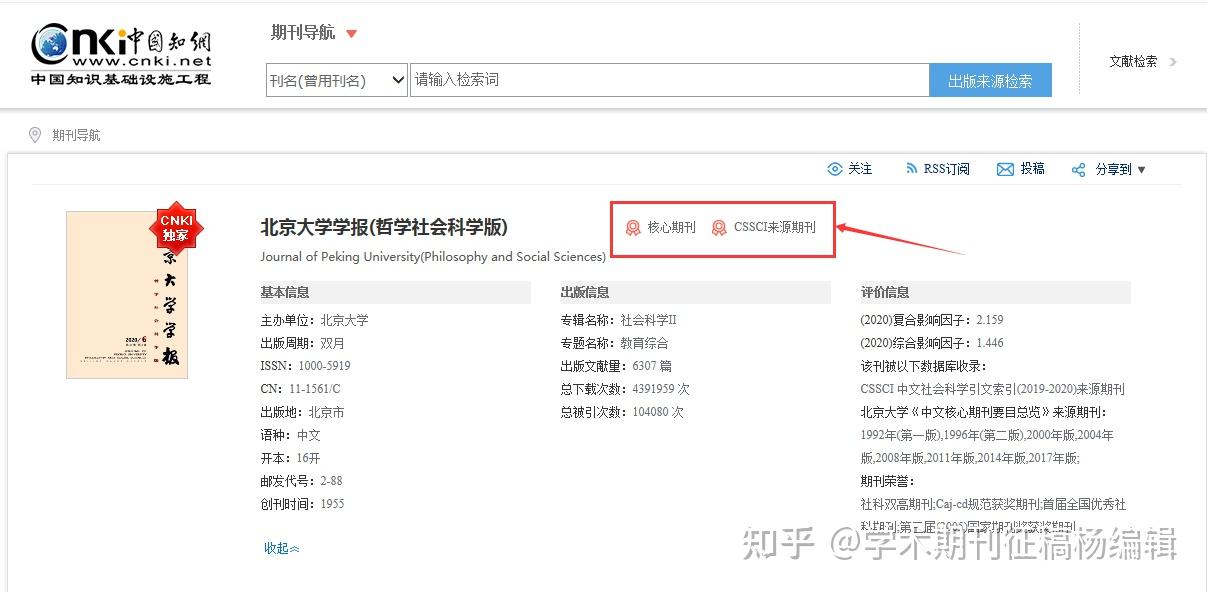Click the 基本信息 section header
1207x592 pixels.
click(395, 293)
